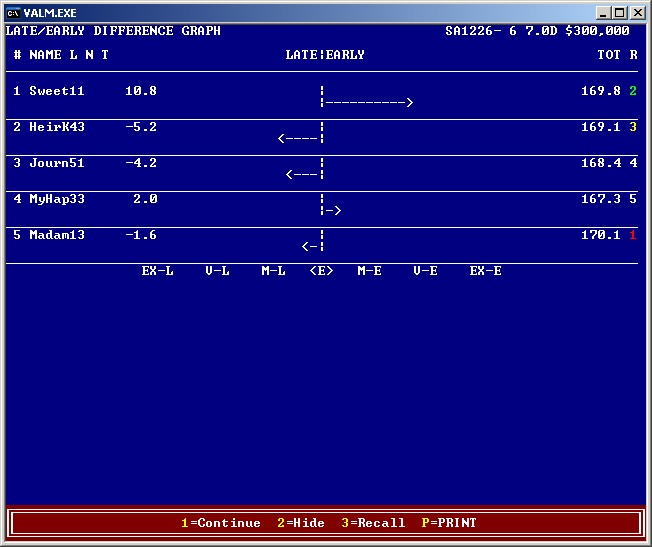The height and width of the screenshot is (547, 652).
Task: Click the -4.2 difference value
Action: tap(141, 163)
